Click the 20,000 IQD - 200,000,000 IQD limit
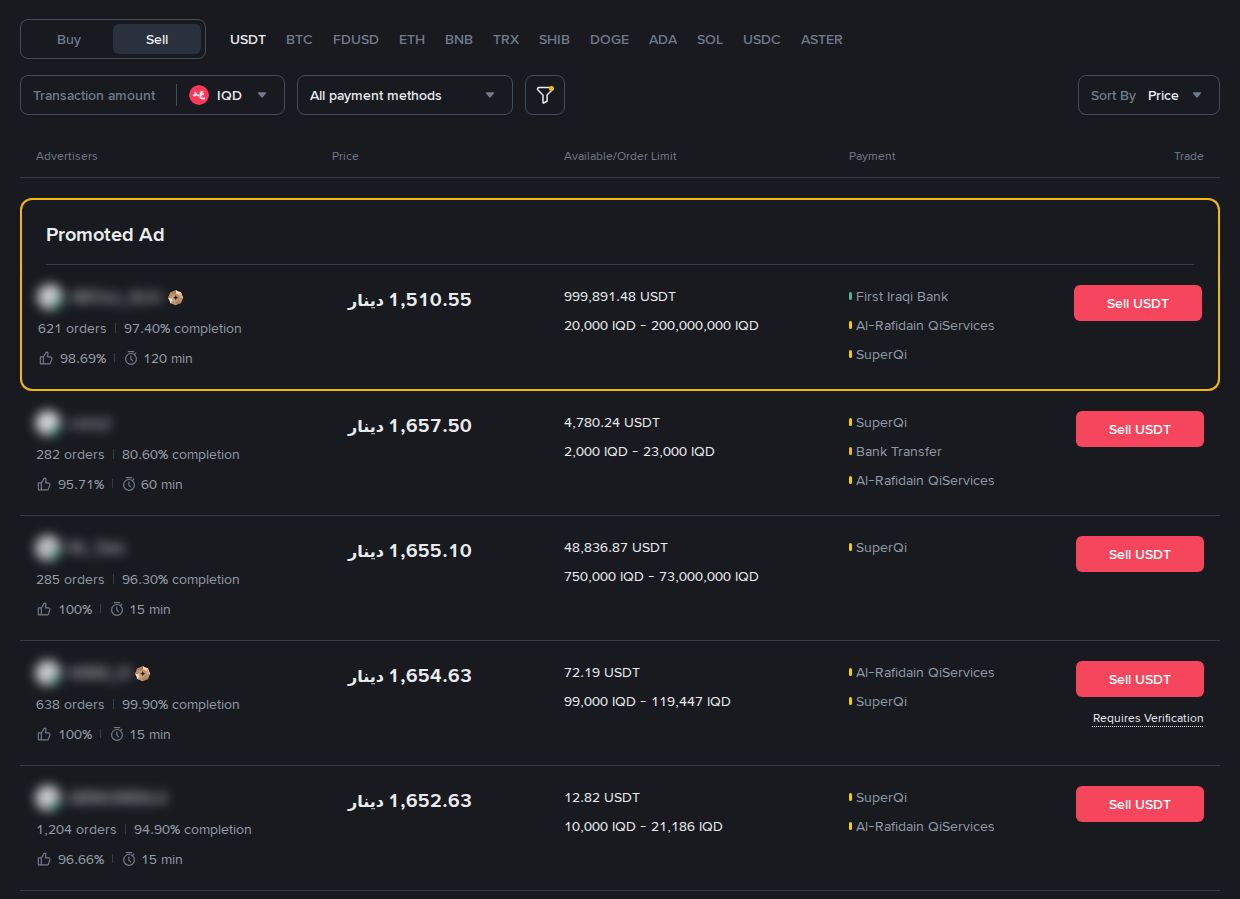This screenshot has width=1240, height=899. point(661,325)
